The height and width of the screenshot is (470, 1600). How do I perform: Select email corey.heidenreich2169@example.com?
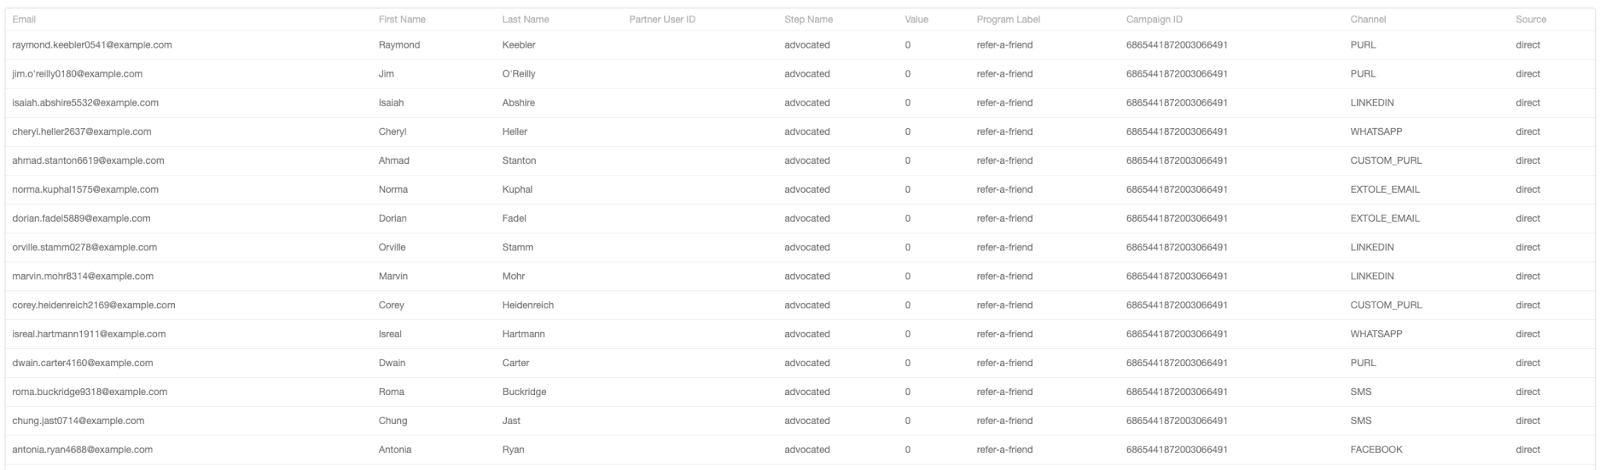pyautogui.click(x=94, y=306)
